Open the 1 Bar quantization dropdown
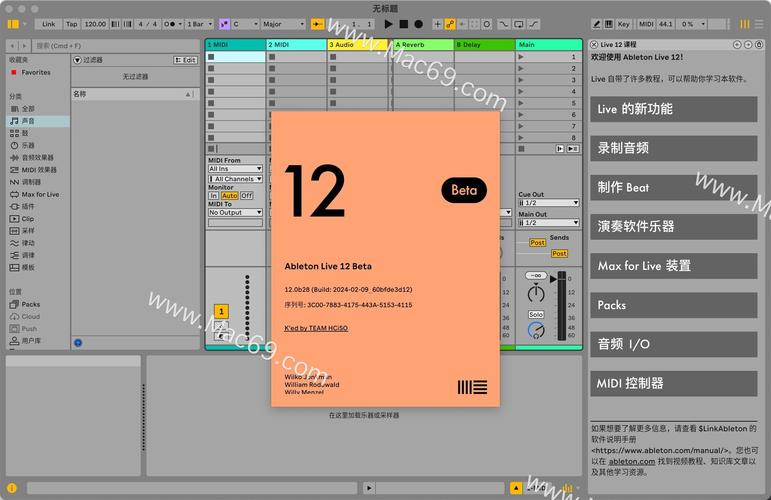 tap(199, 24)
